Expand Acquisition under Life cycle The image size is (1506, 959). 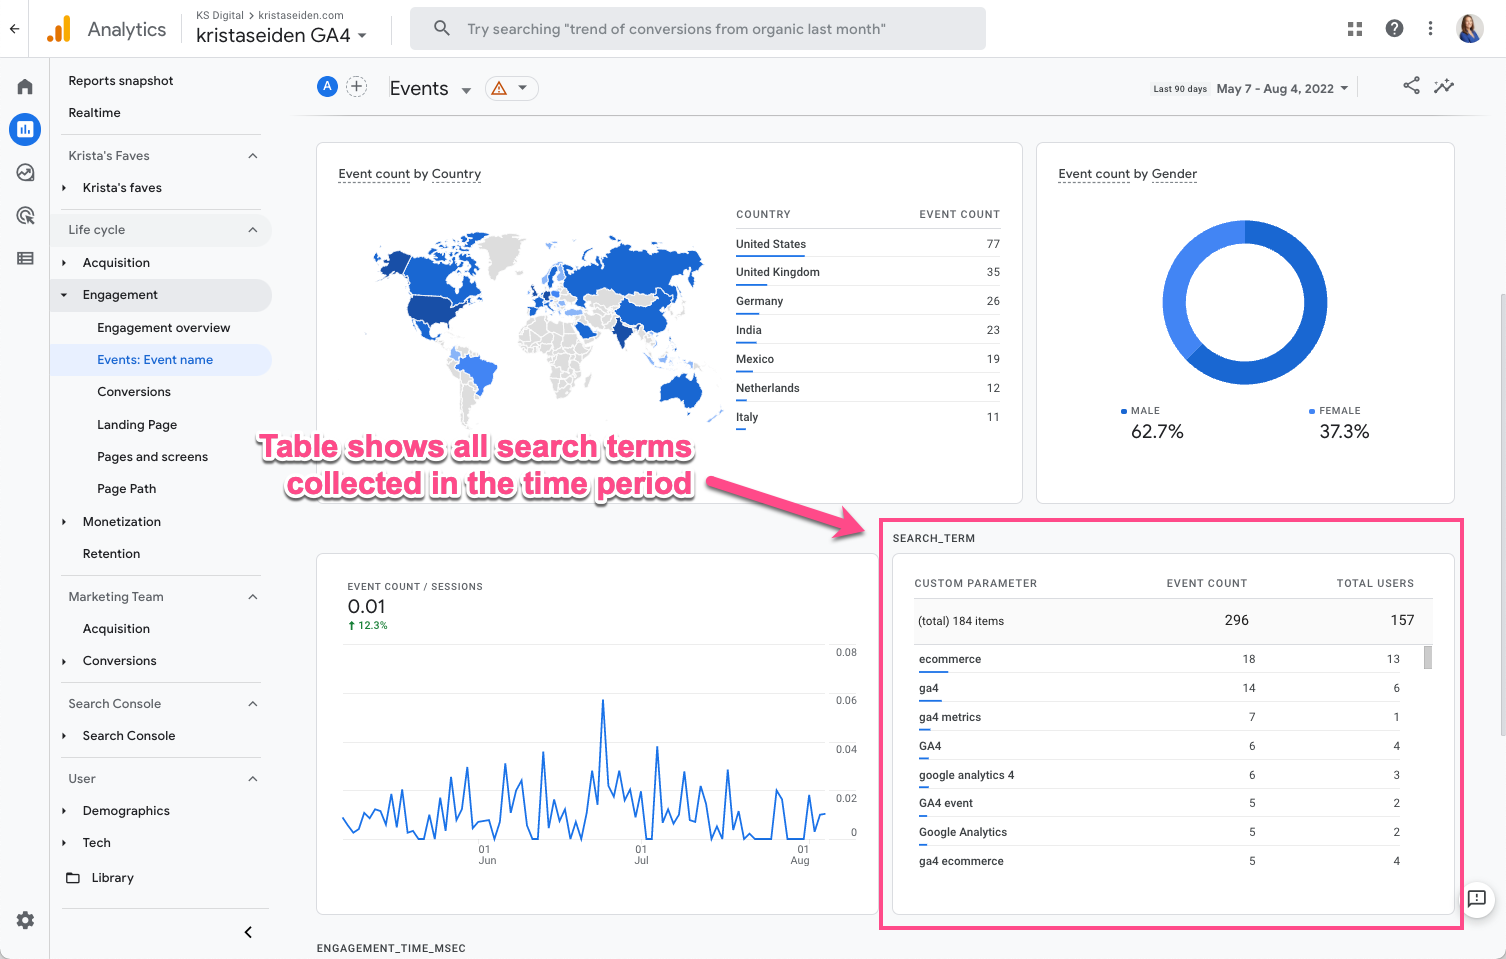[x=64, y=263]
